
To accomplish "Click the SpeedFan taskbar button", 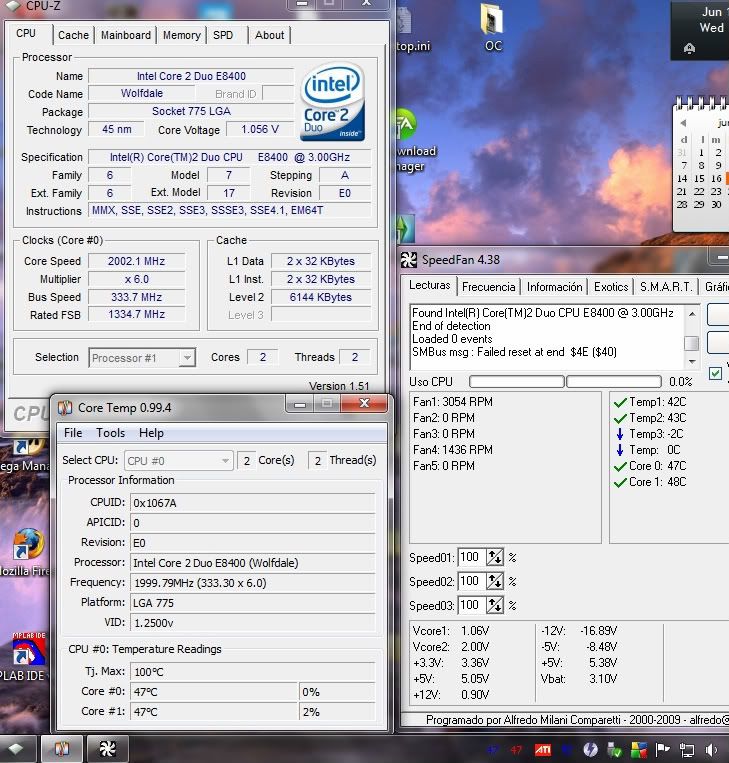I will [x=108, y=749].
